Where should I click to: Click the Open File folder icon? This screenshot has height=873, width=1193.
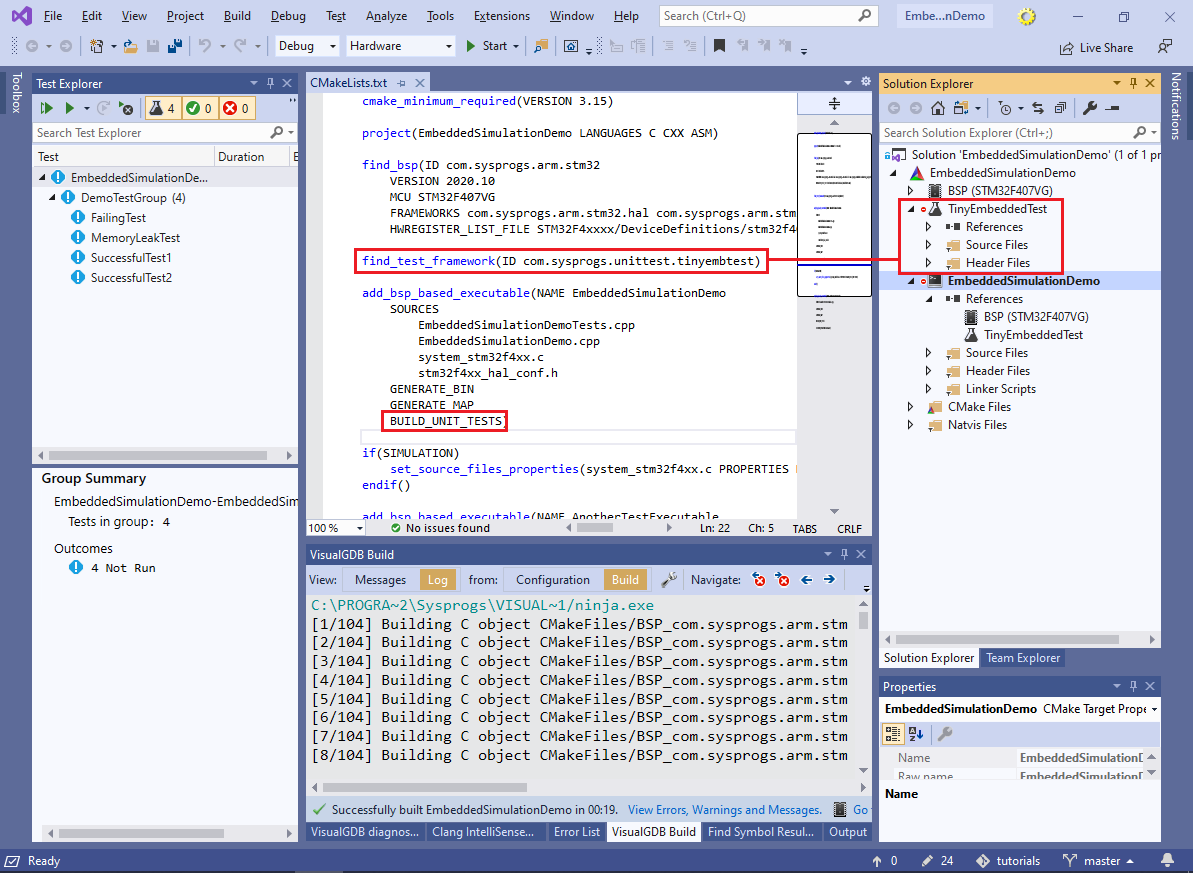tap(130, 46)
